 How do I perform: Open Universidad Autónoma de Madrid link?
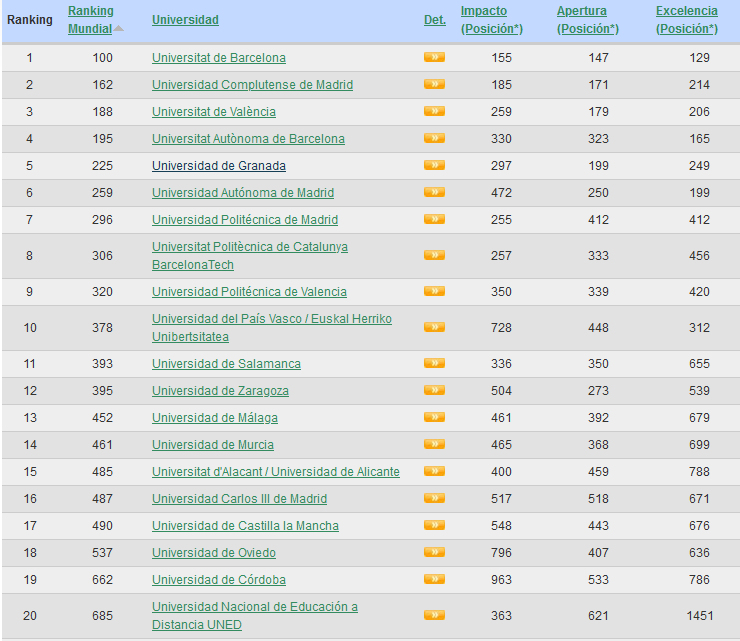click(243, 193)
